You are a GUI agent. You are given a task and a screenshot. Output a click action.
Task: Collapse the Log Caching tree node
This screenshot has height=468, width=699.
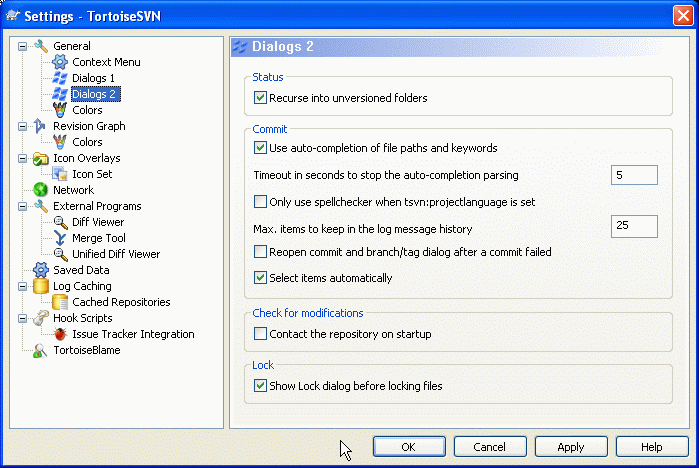(x=22, y=286)
